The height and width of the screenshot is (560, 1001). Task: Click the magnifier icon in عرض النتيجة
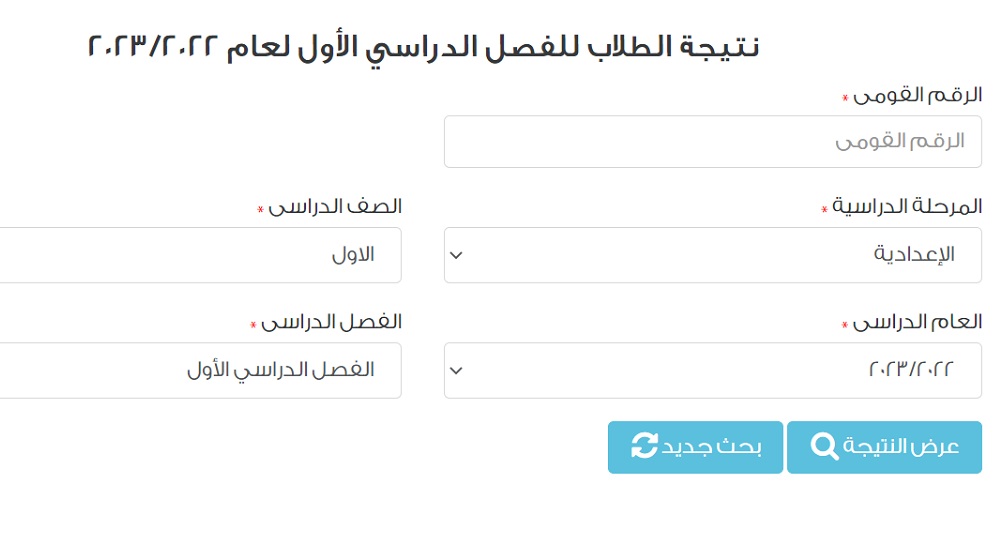click(x=824, y=447)
